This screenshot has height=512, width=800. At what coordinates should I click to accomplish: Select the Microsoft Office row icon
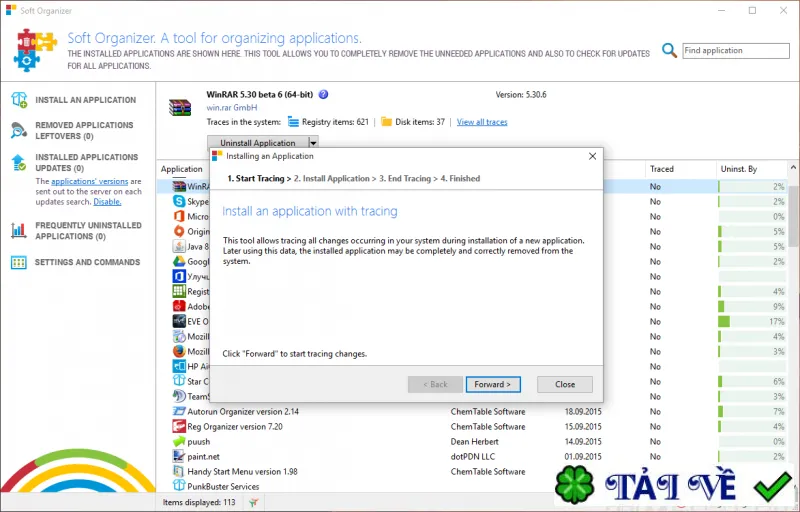[x=179, y=216]
